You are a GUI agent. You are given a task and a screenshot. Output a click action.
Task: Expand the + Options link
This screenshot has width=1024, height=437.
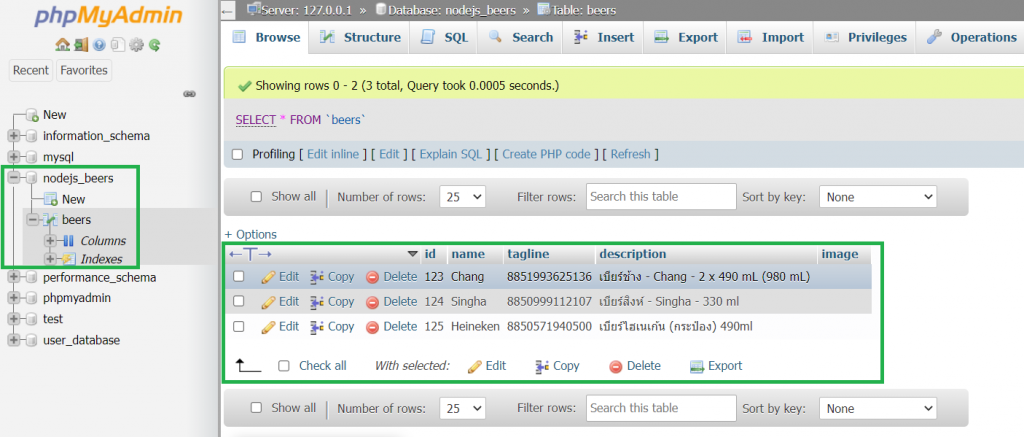tap(251, 235)
